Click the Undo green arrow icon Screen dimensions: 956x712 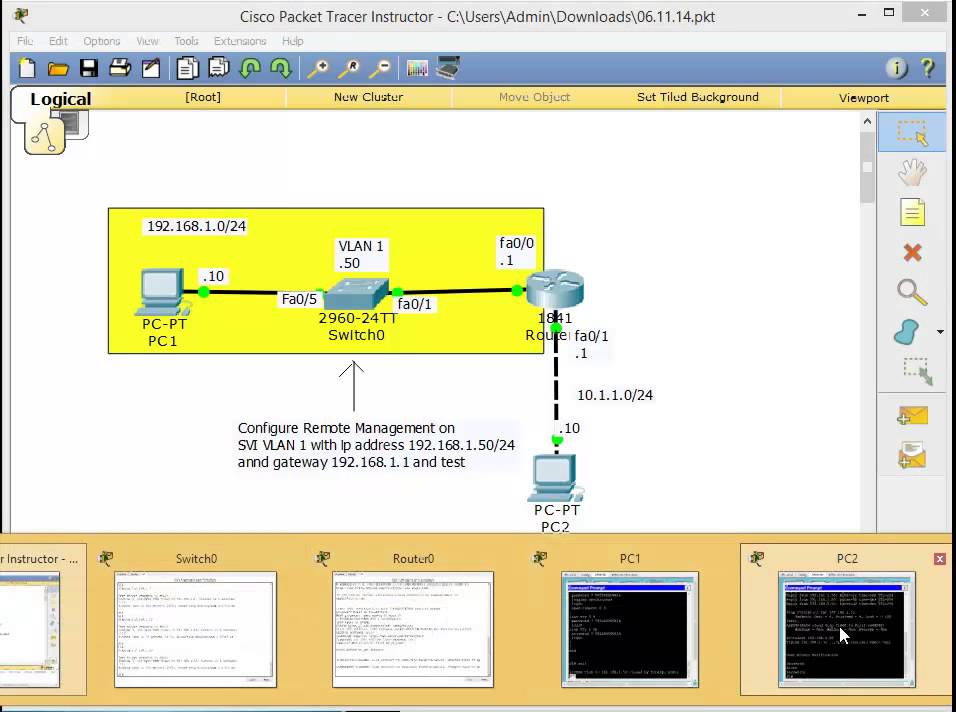250,68
